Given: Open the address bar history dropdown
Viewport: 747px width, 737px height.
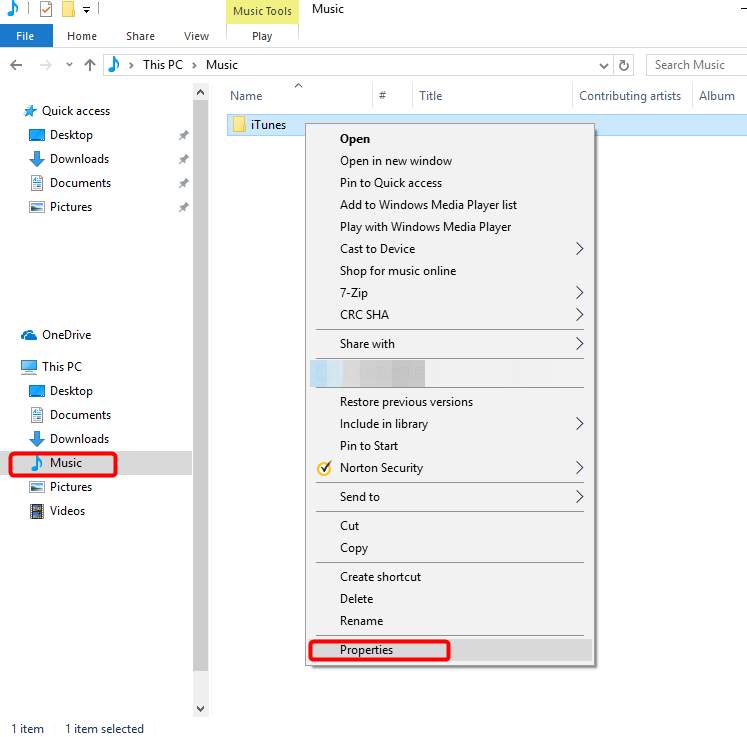Looking at the screenshot, I should pyautogui.click(x=604, y=65).
